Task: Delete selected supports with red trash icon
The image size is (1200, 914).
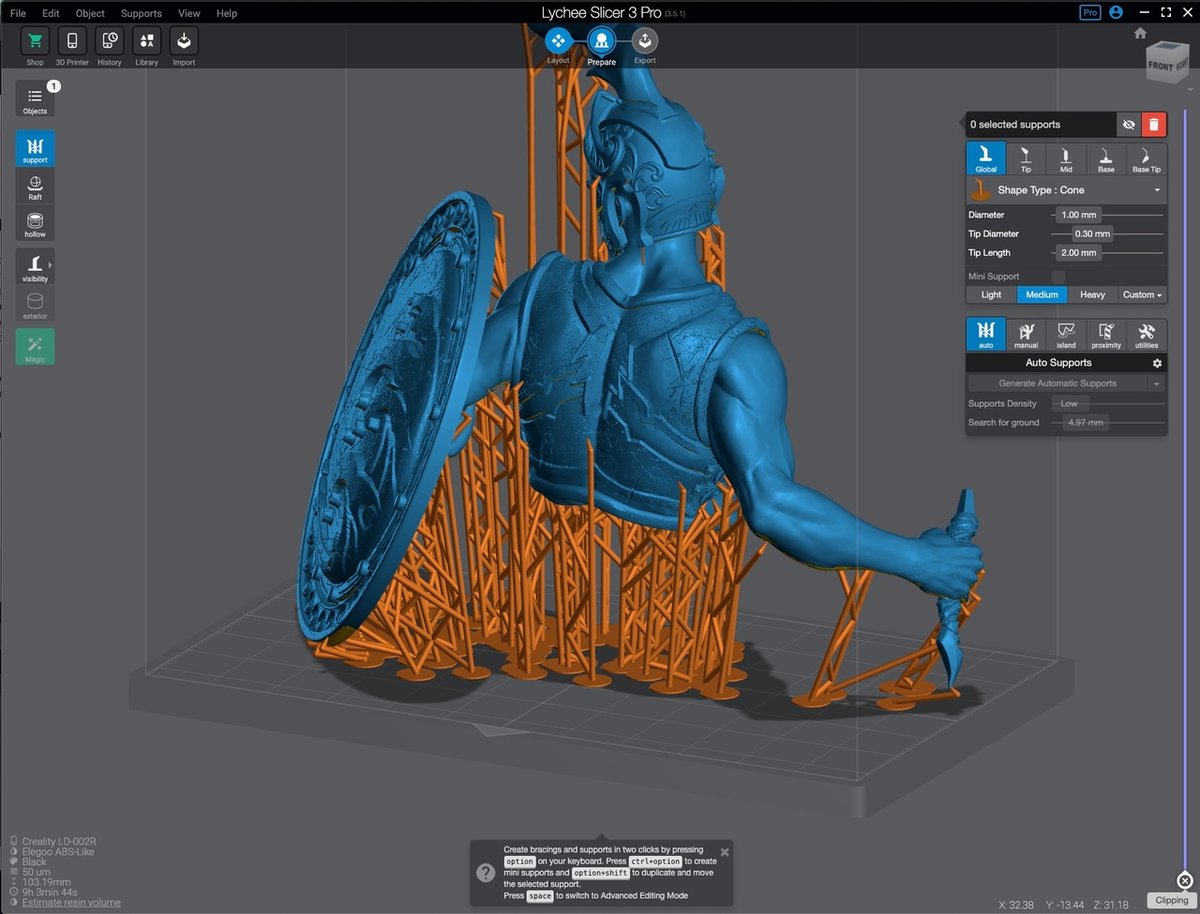Action: tap(1154, 124)
